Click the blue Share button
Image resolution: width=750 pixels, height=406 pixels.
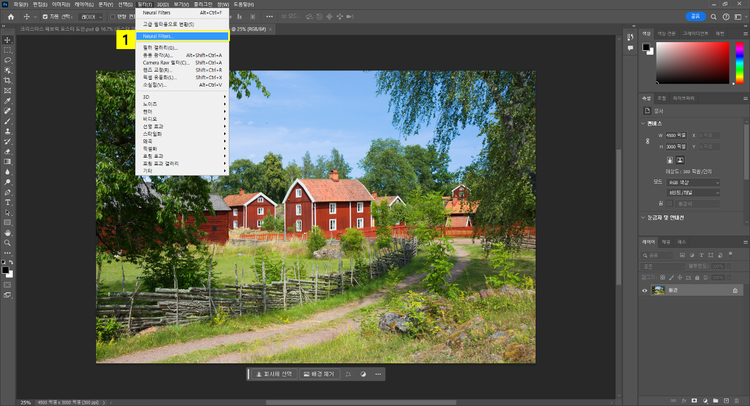coord(695,17)
